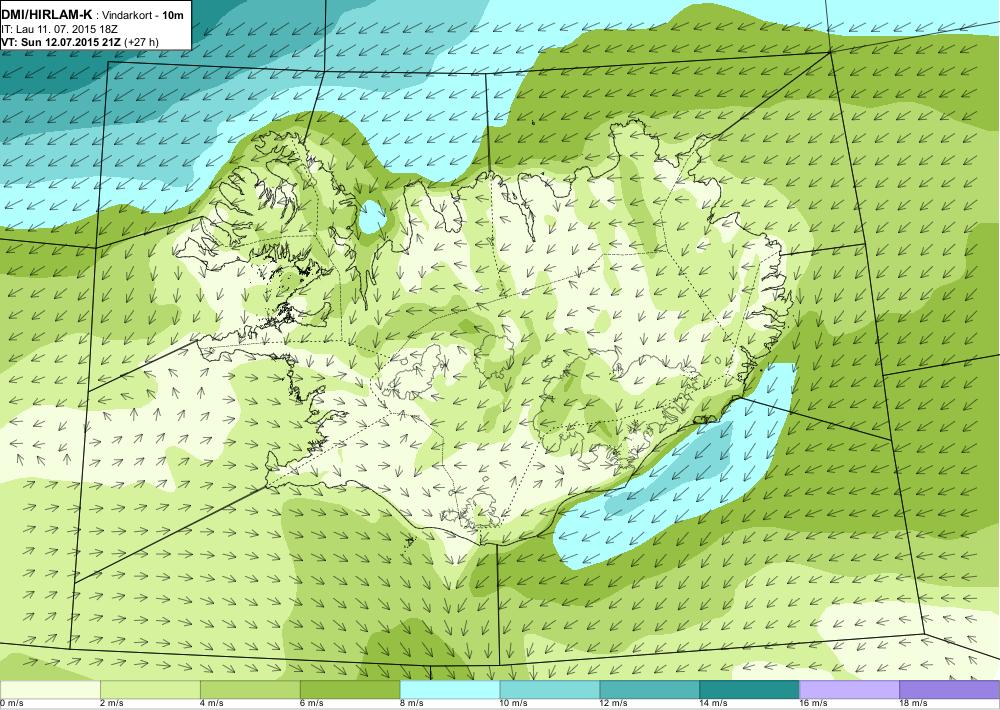Click the 16–18 m/s light purple legend swatch
The height and width of the screenshot is (710, 1000).
pos(849,690)
